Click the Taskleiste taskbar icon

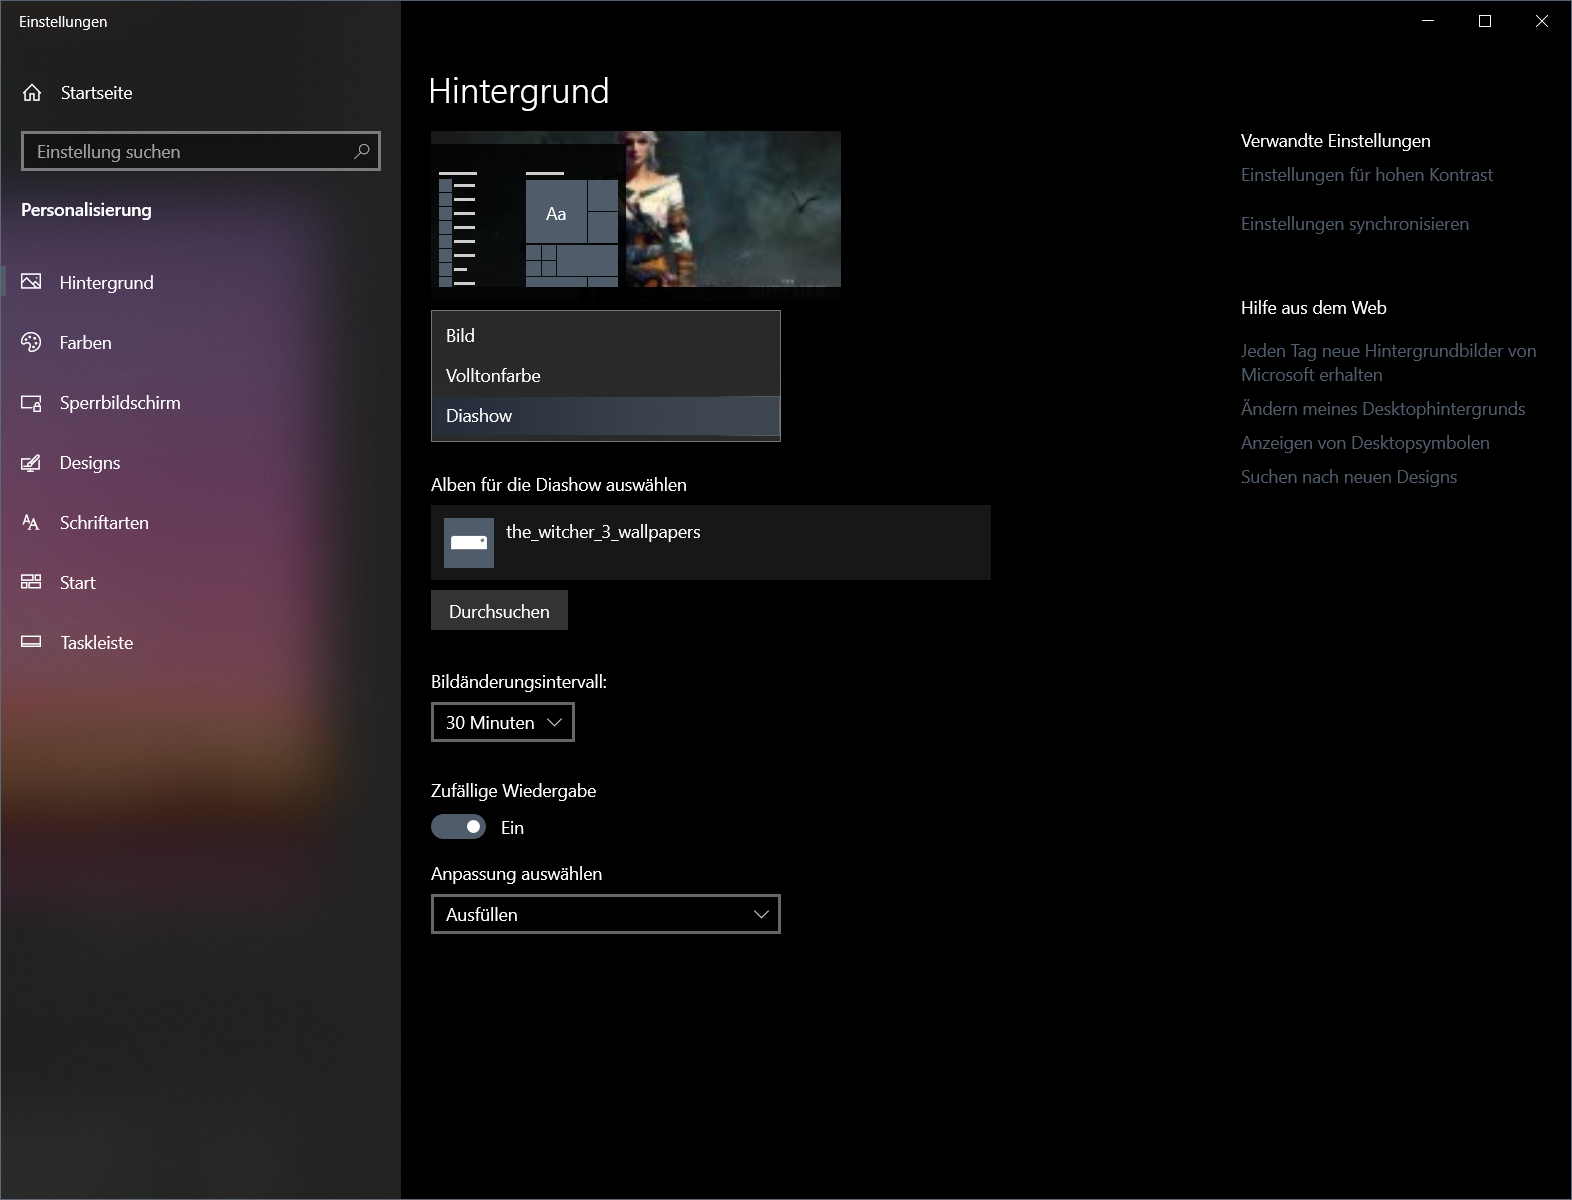31,642
